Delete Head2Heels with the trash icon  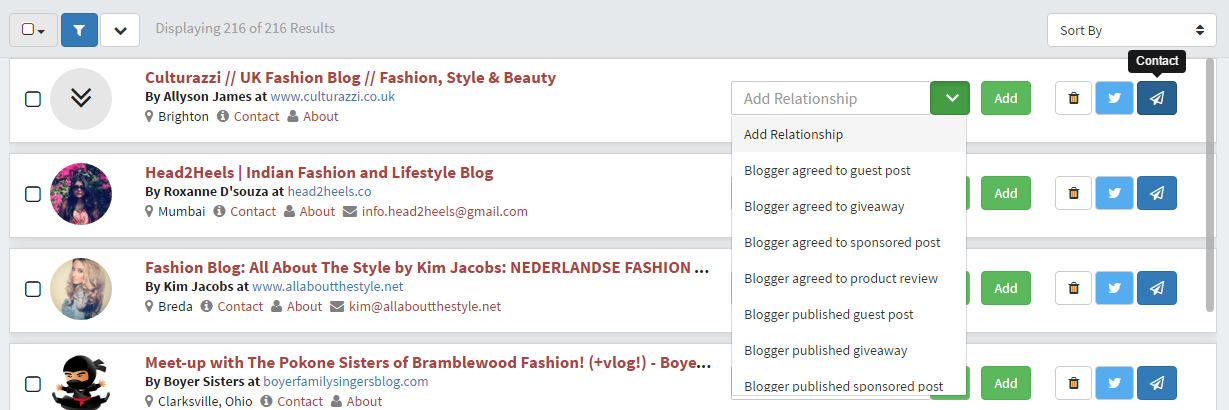tap(1074, 193)
